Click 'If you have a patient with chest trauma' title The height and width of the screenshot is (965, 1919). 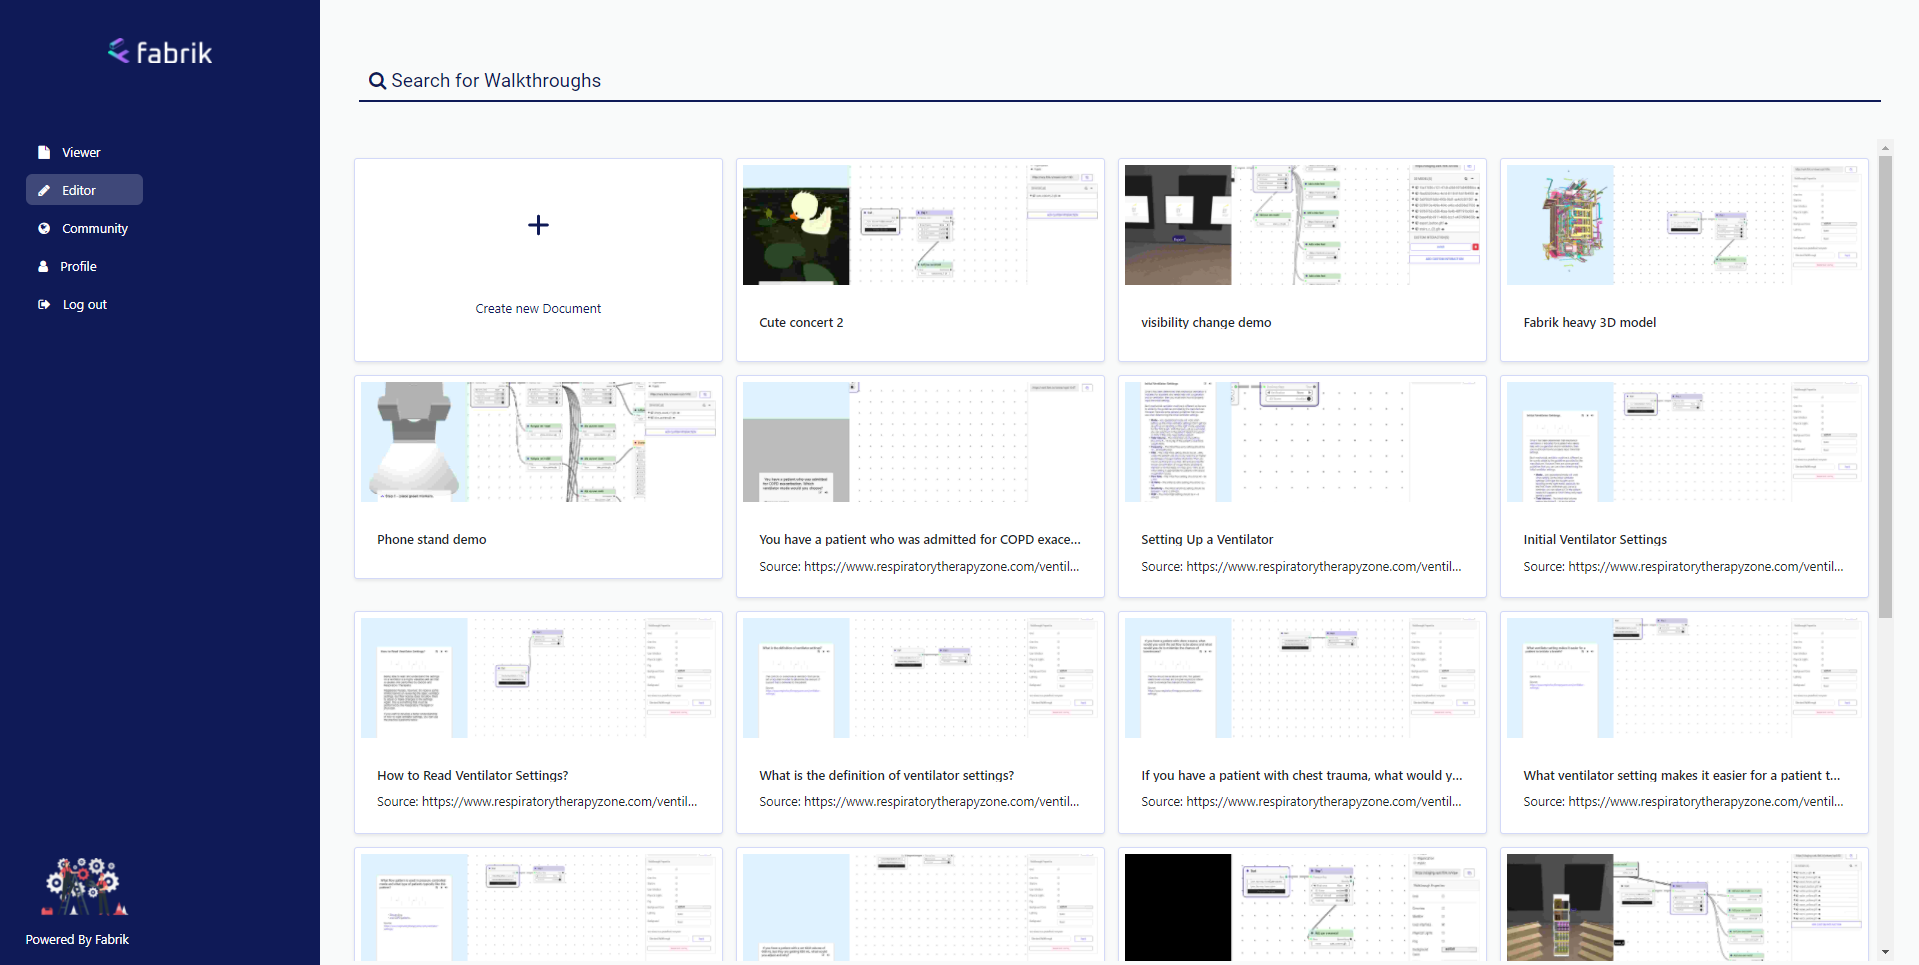point(1302,776)
